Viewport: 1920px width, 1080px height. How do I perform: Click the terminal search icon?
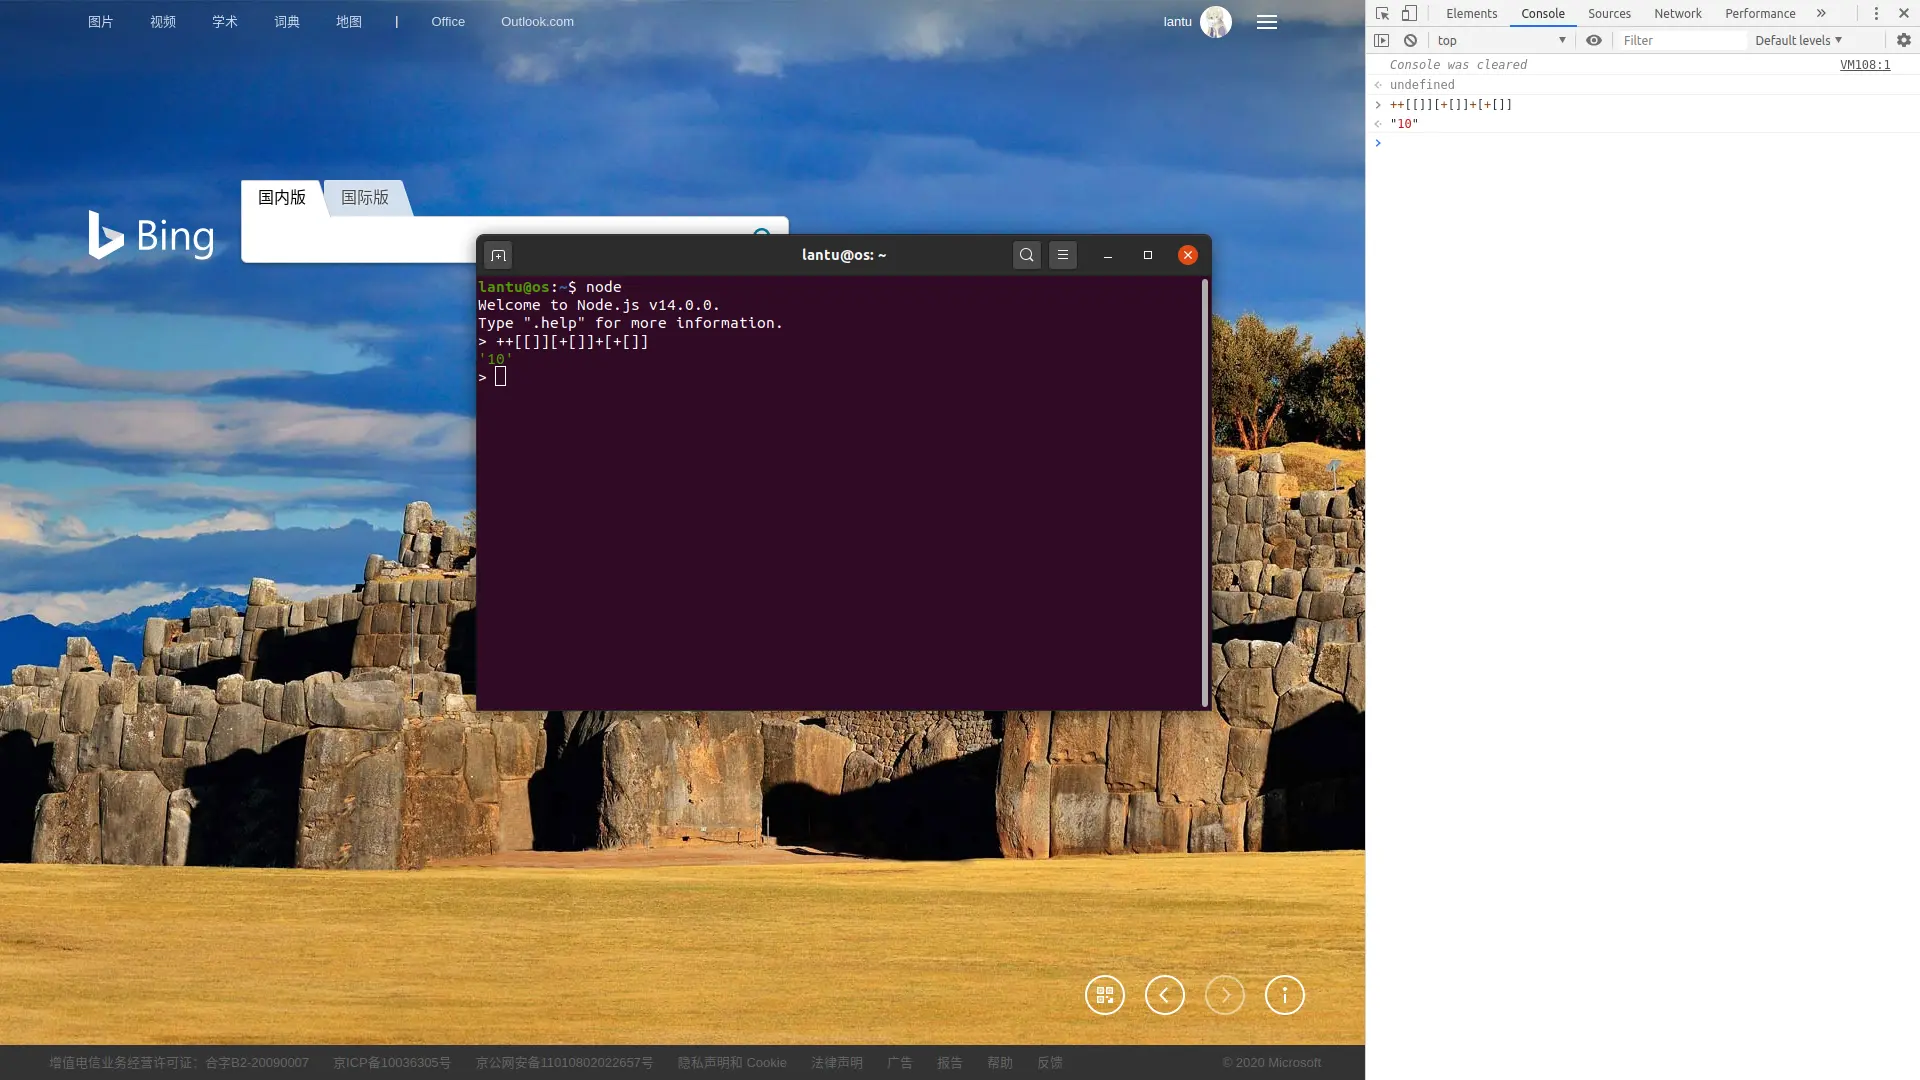coord(1026,255)
